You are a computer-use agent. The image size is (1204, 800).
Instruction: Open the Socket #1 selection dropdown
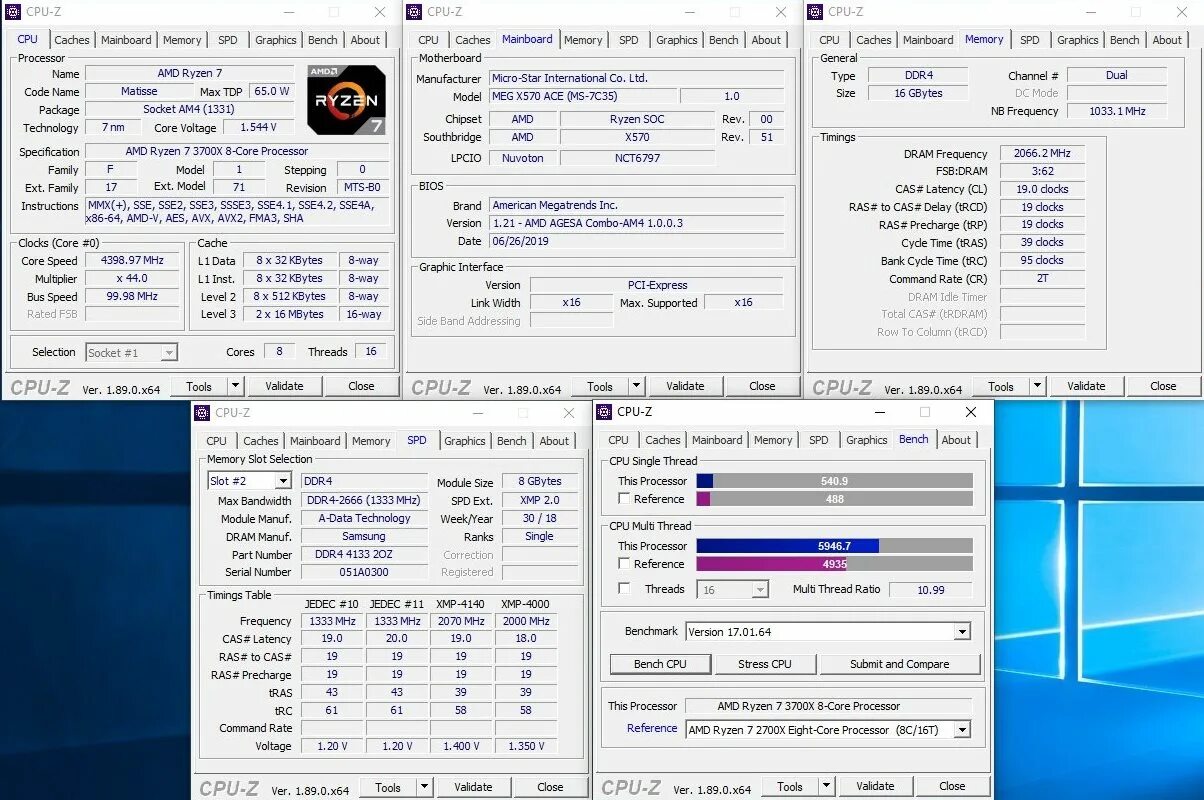[x=169, y=352]
